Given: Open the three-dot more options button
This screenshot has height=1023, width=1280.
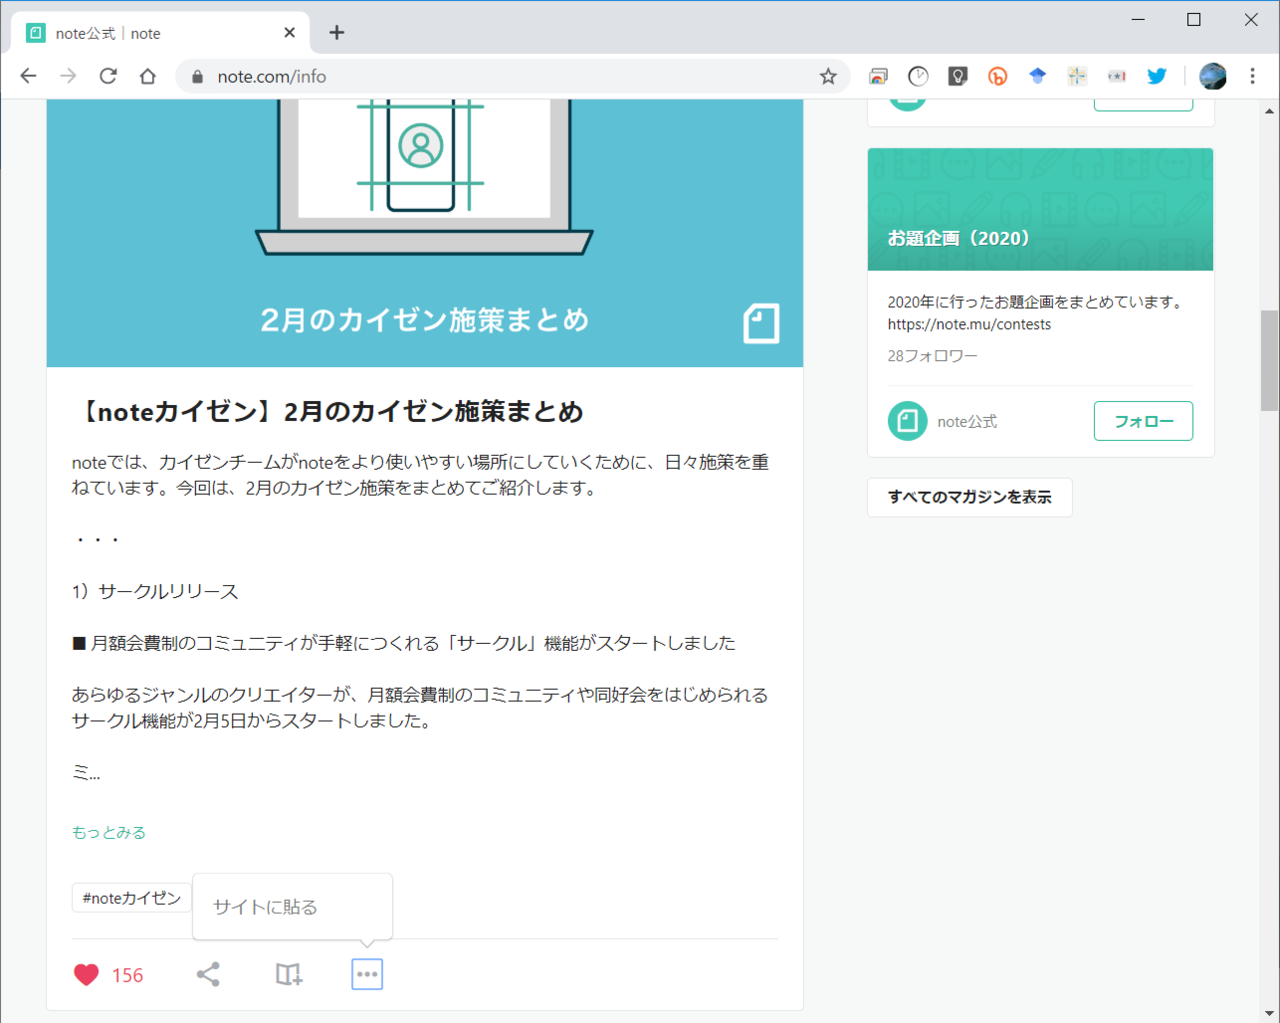Looking at the screenshot, I should coord(367,974).
